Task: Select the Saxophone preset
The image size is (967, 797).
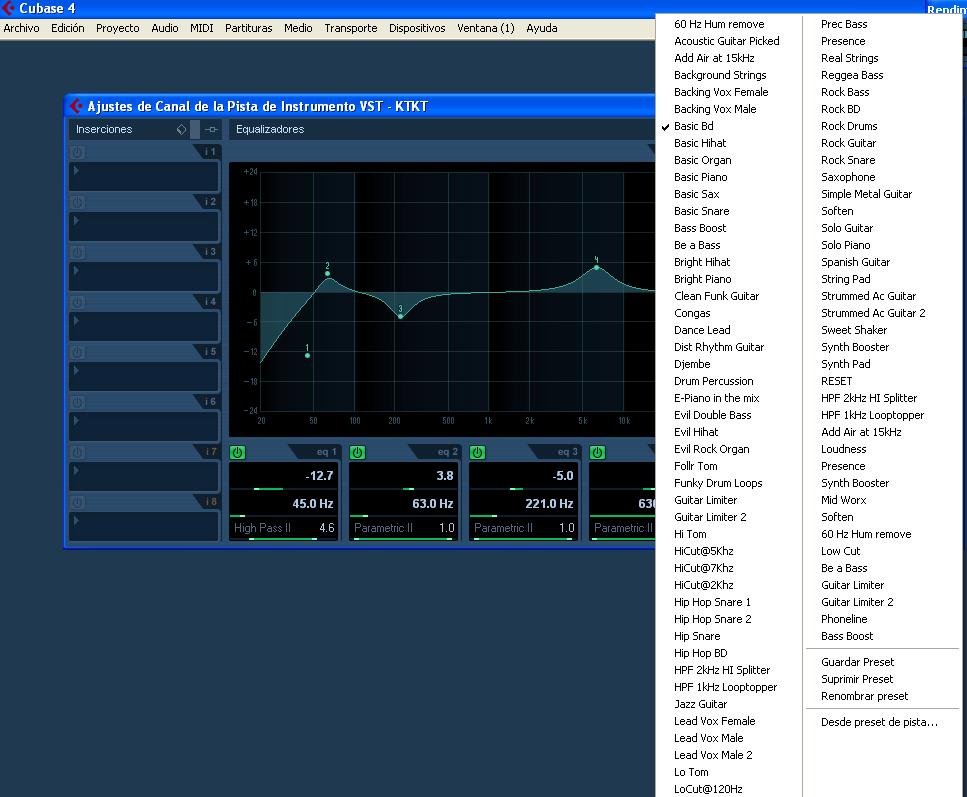Action: pos(848,177)
